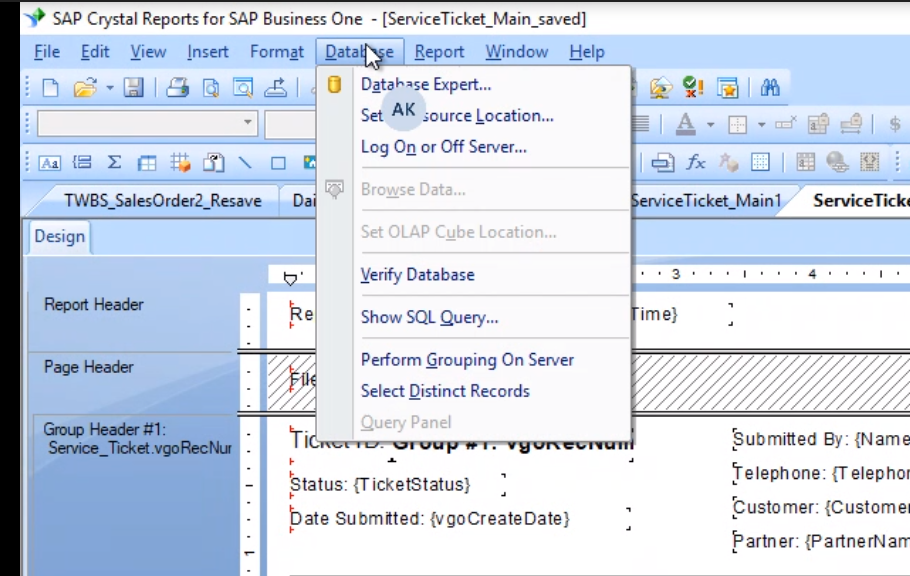Screen dimensions: 910x576
Task: Open Print Preview from the toolbar
Action: (211, 88)
